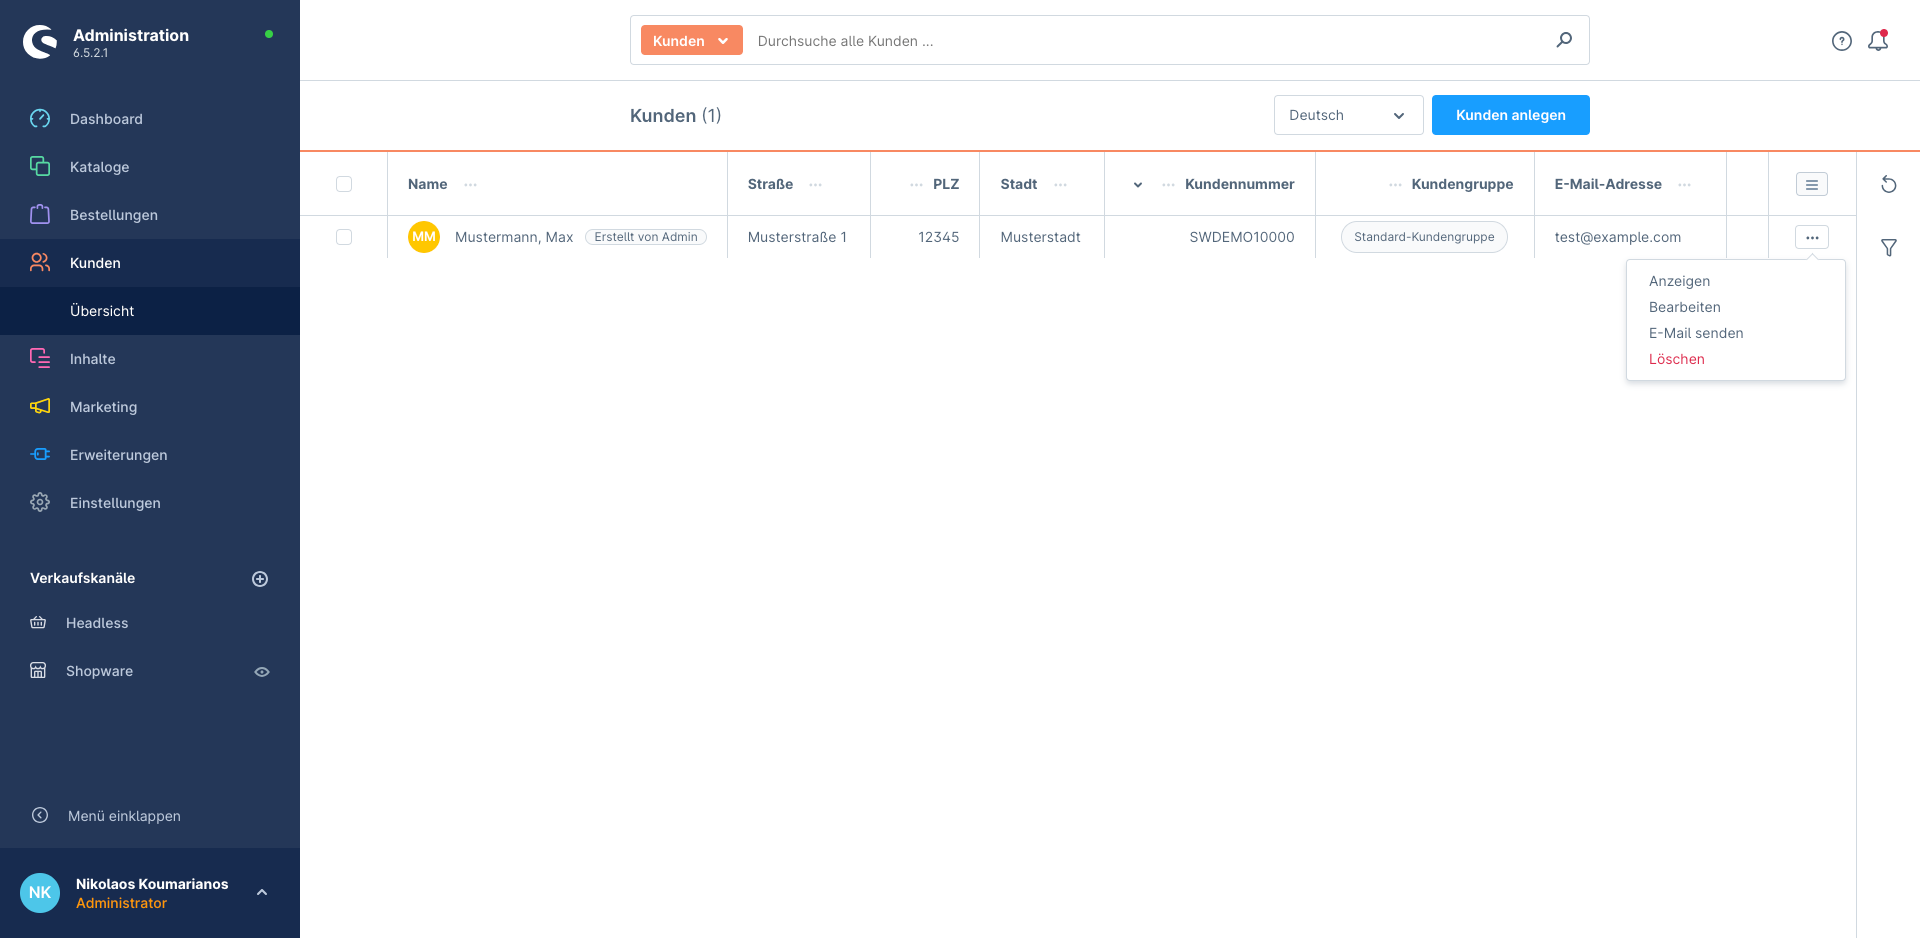The height and width of the screenshot is (938, 1920).
Task: Expand the user menu chevron
Action: tap(262, 892)
